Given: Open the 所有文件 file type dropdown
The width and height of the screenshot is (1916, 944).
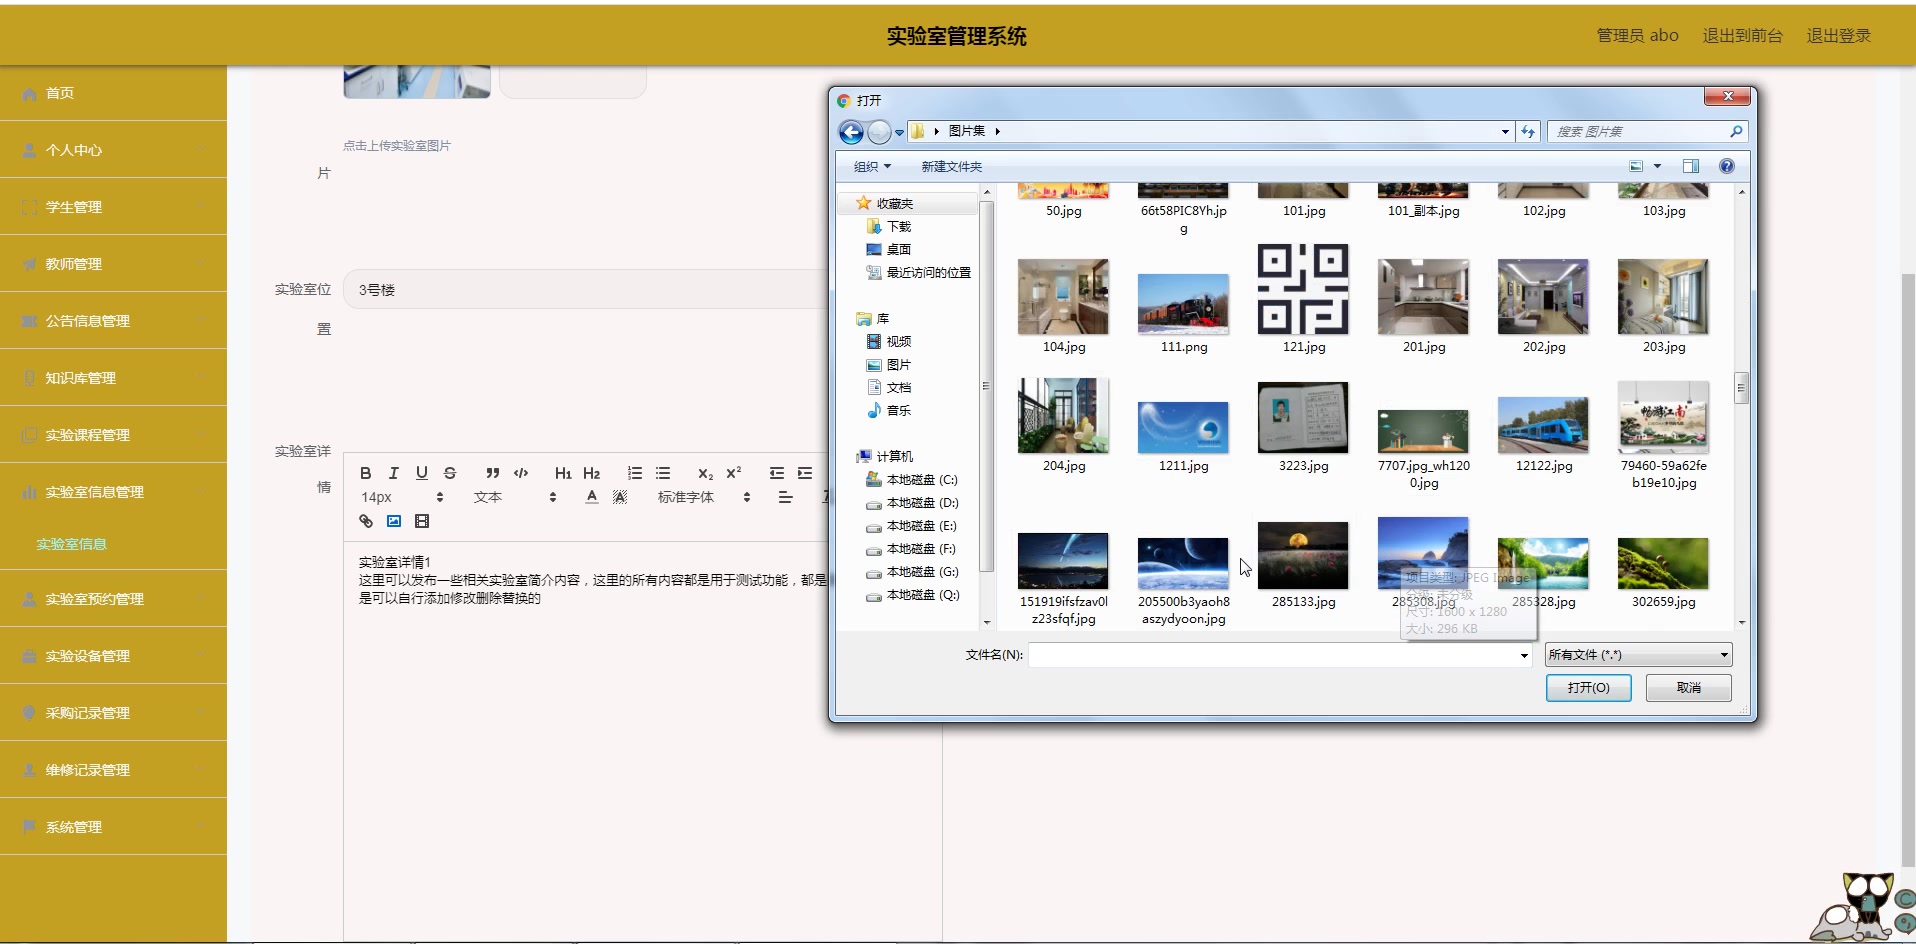Looking at the screenshot, I should tap(1638, 655).
